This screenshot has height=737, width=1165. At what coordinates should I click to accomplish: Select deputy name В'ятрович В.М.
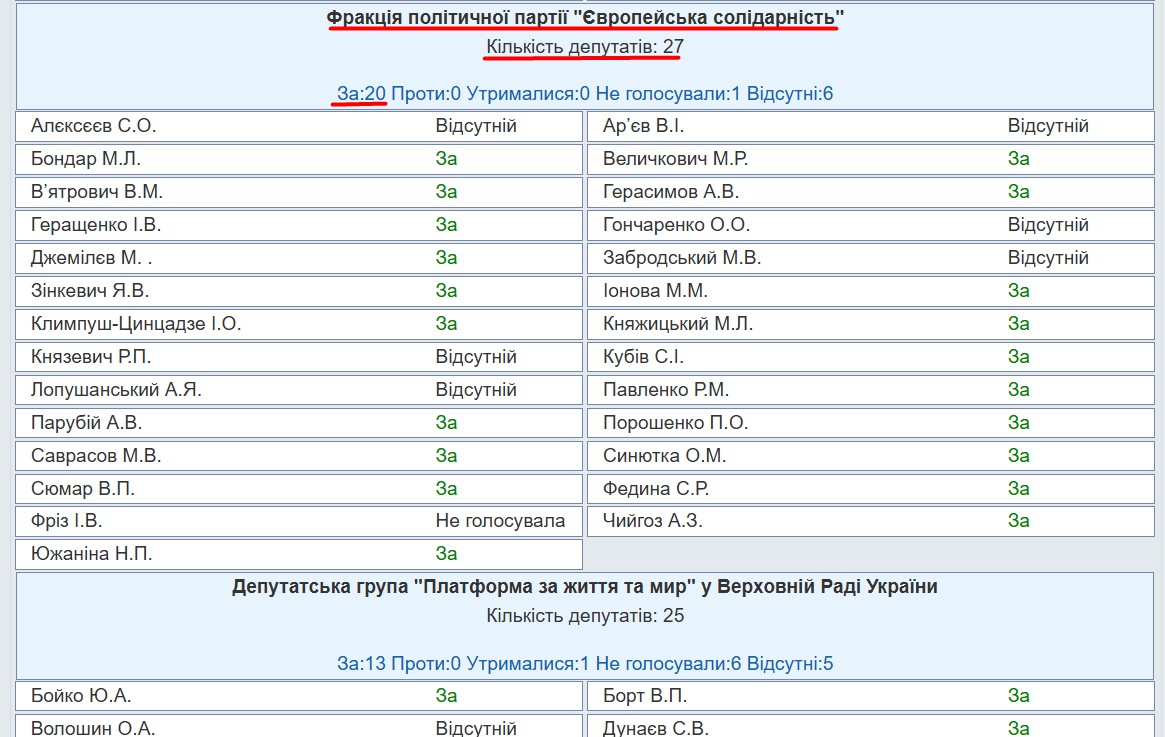(97, 192)
